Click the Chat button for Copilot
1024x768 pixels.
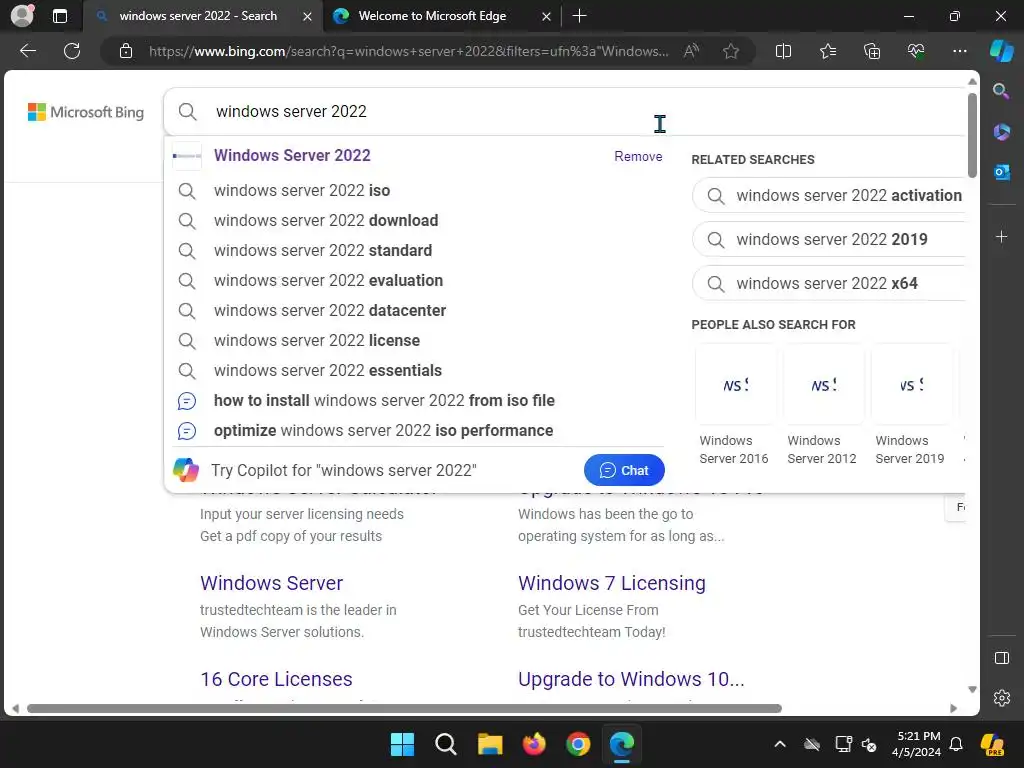click(x=624, y=470)
